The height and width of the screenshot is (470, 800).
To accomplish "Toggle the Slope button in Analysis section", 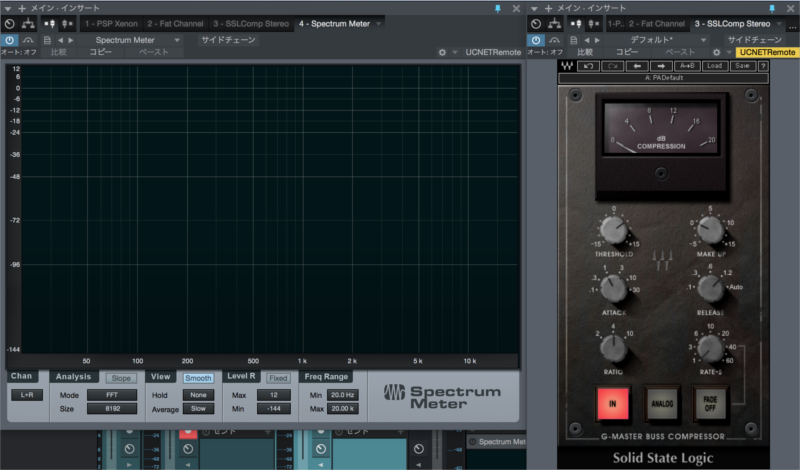I will point(121,378).
